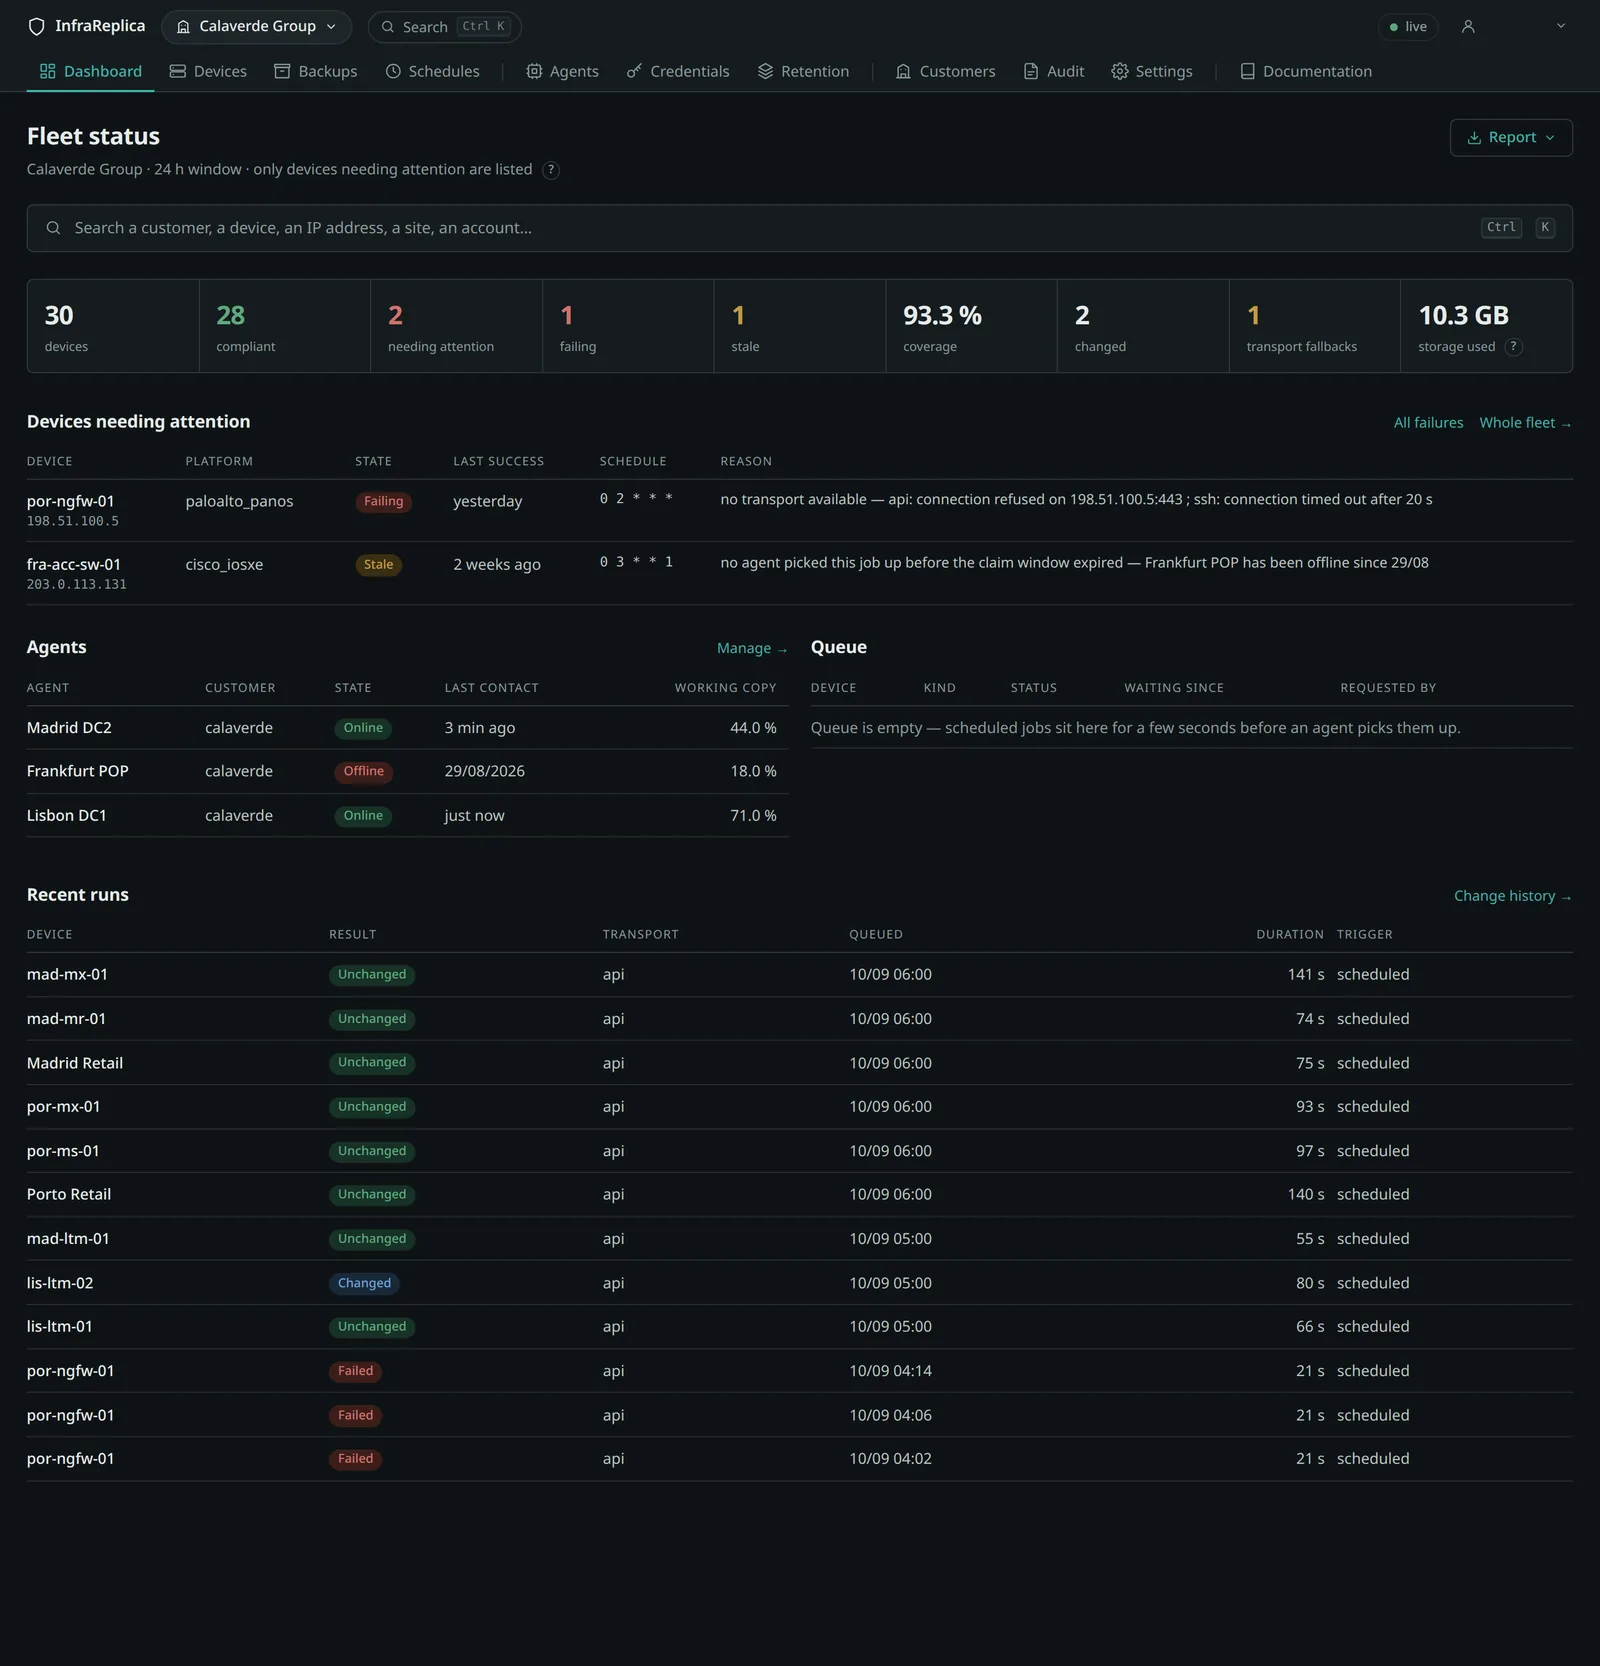Image resolution: width=1600 pixels, height=1666 pixels.
Task: Focus the customer or device search field
Action: (800, 228)
